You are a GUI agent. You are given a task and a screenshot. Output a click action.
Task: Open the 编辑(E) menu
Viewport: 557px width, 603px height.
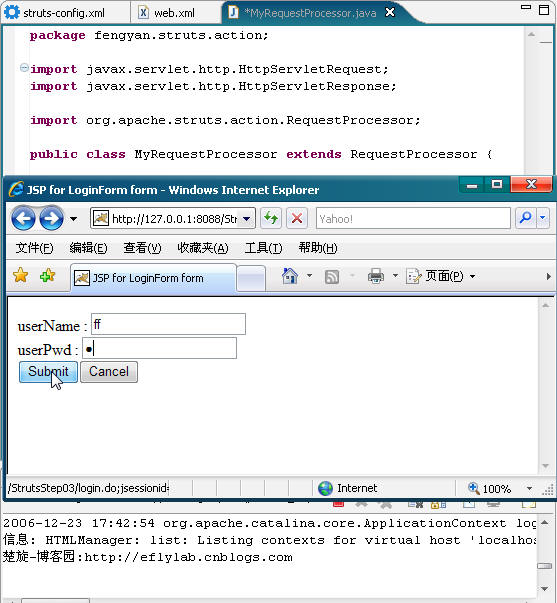pos(88,248)
